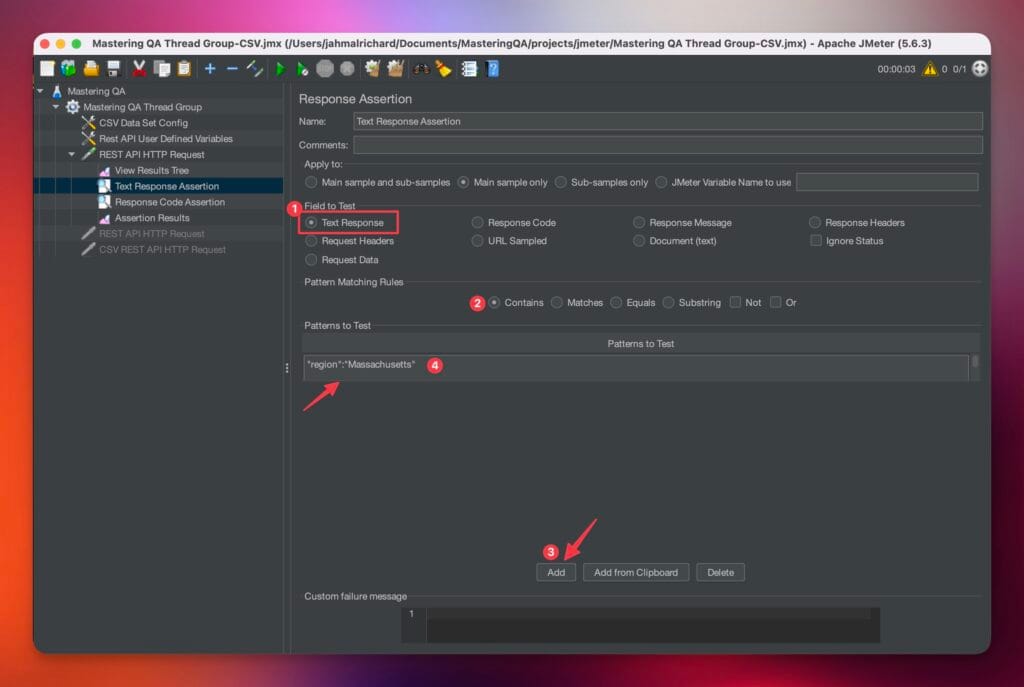Click the split pane divider handle dots
Viewport: 1024px width, 687px height.
(x=287, y=368)
